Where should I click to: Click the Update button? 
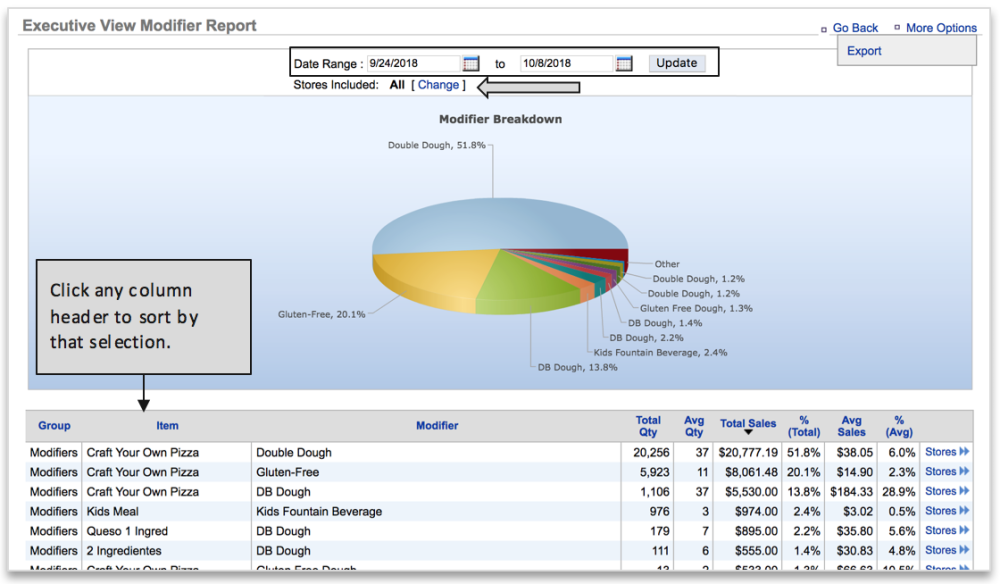(x=676, y=62)
